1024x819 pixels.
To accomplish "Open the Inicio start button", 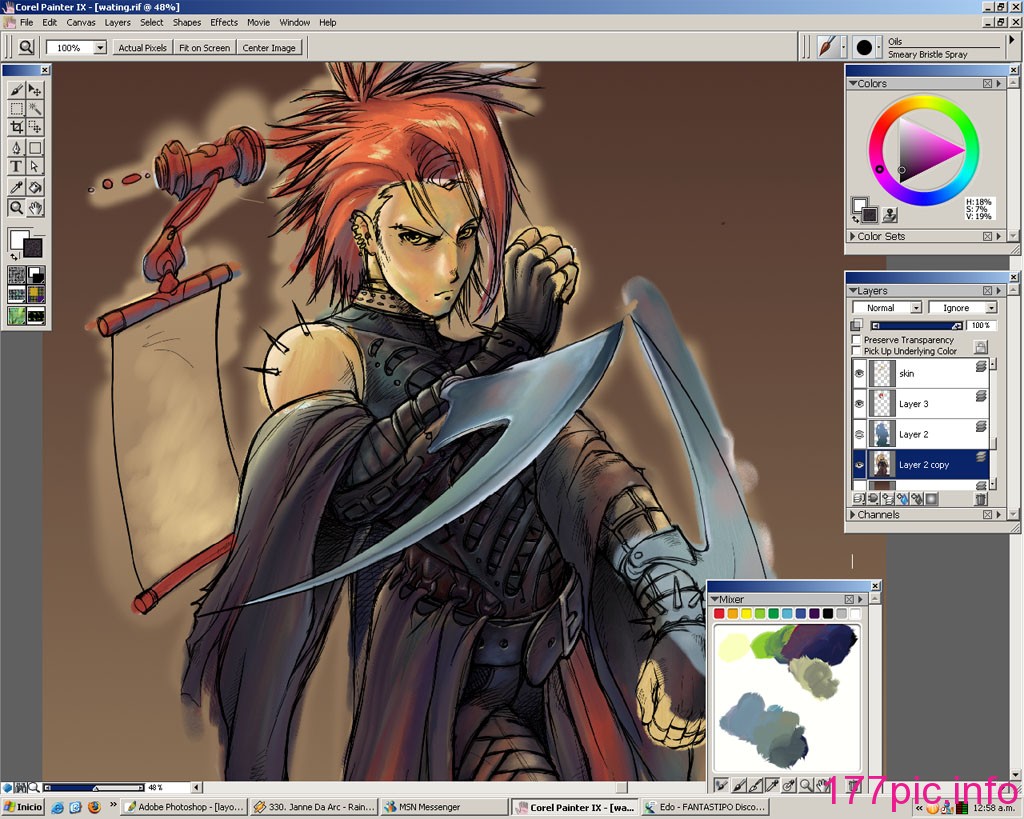I will [x=24, y=807].
